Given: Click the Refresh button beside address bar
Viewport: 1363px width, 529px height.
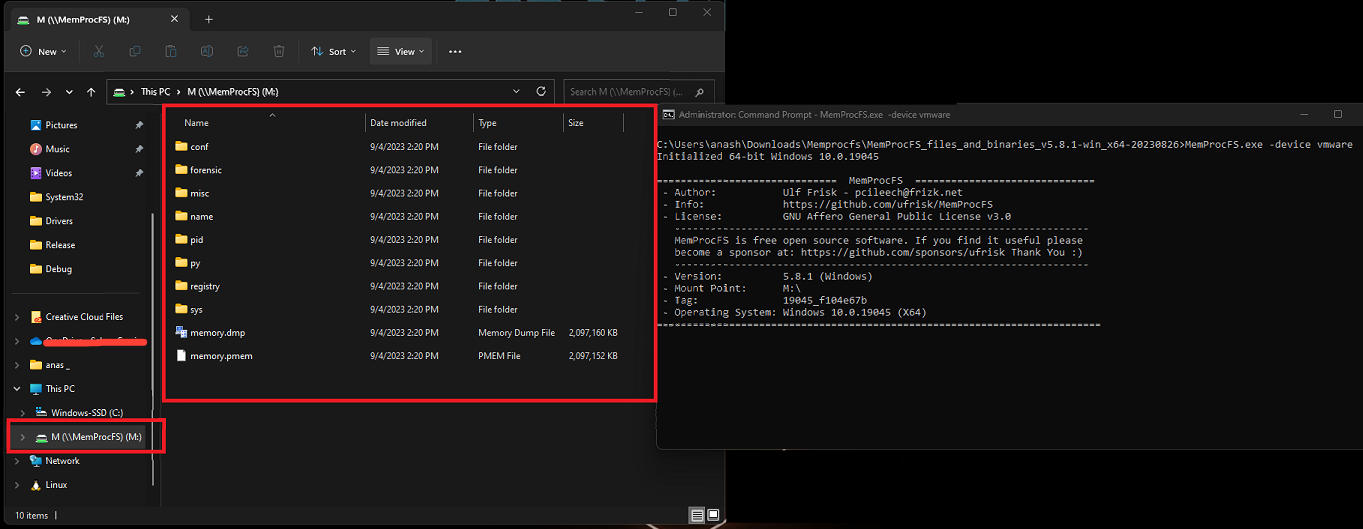Looking at the screenshot, I should click(x=541, y=92).
